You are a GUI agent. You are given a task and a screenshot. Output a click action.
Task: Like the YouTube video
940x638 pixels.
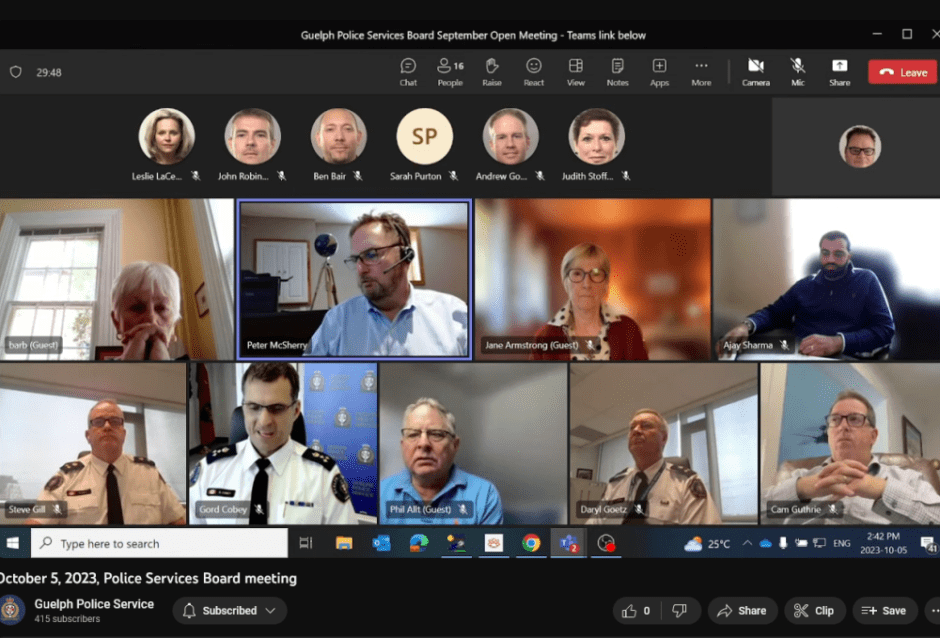[636, 610]
